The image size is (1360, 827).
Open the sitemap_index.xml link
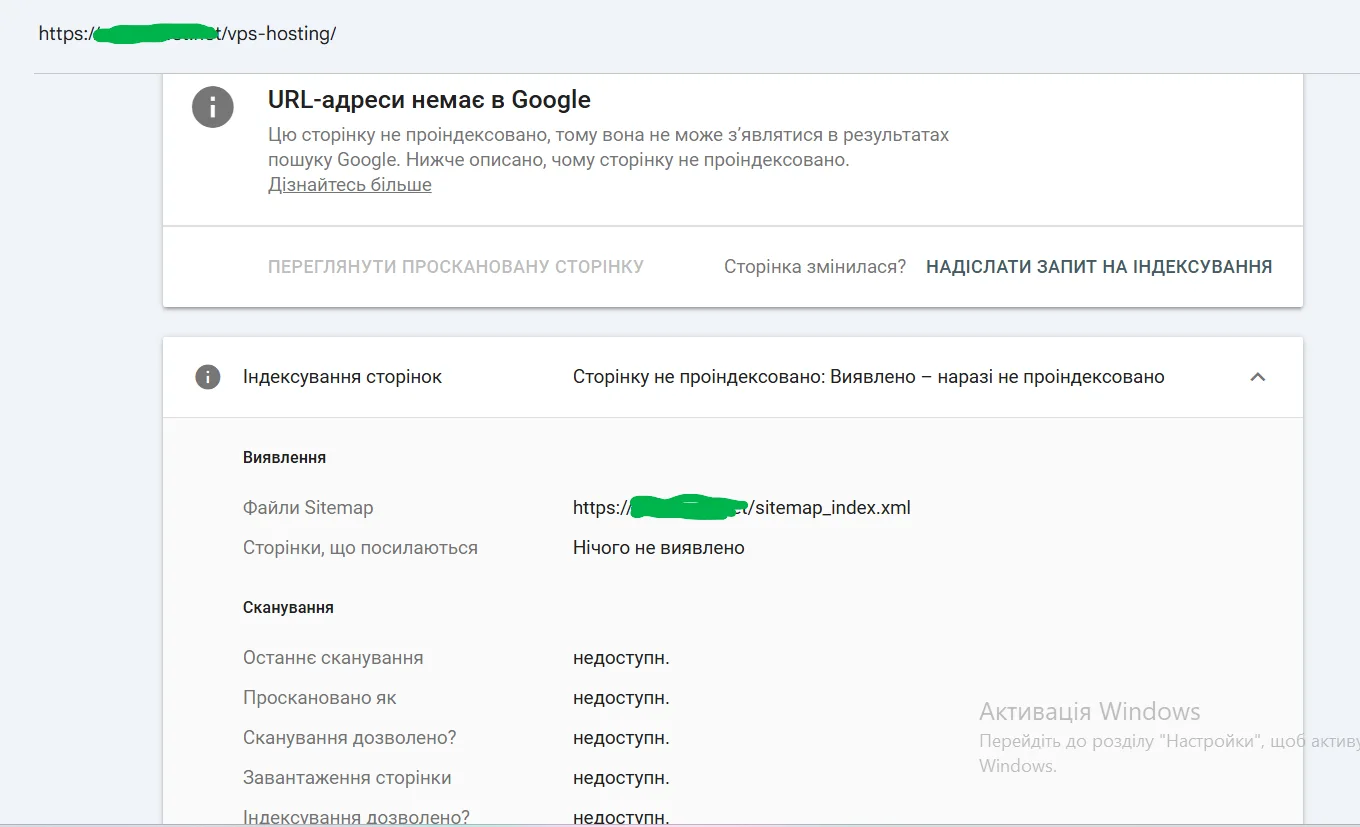(741, 507)
